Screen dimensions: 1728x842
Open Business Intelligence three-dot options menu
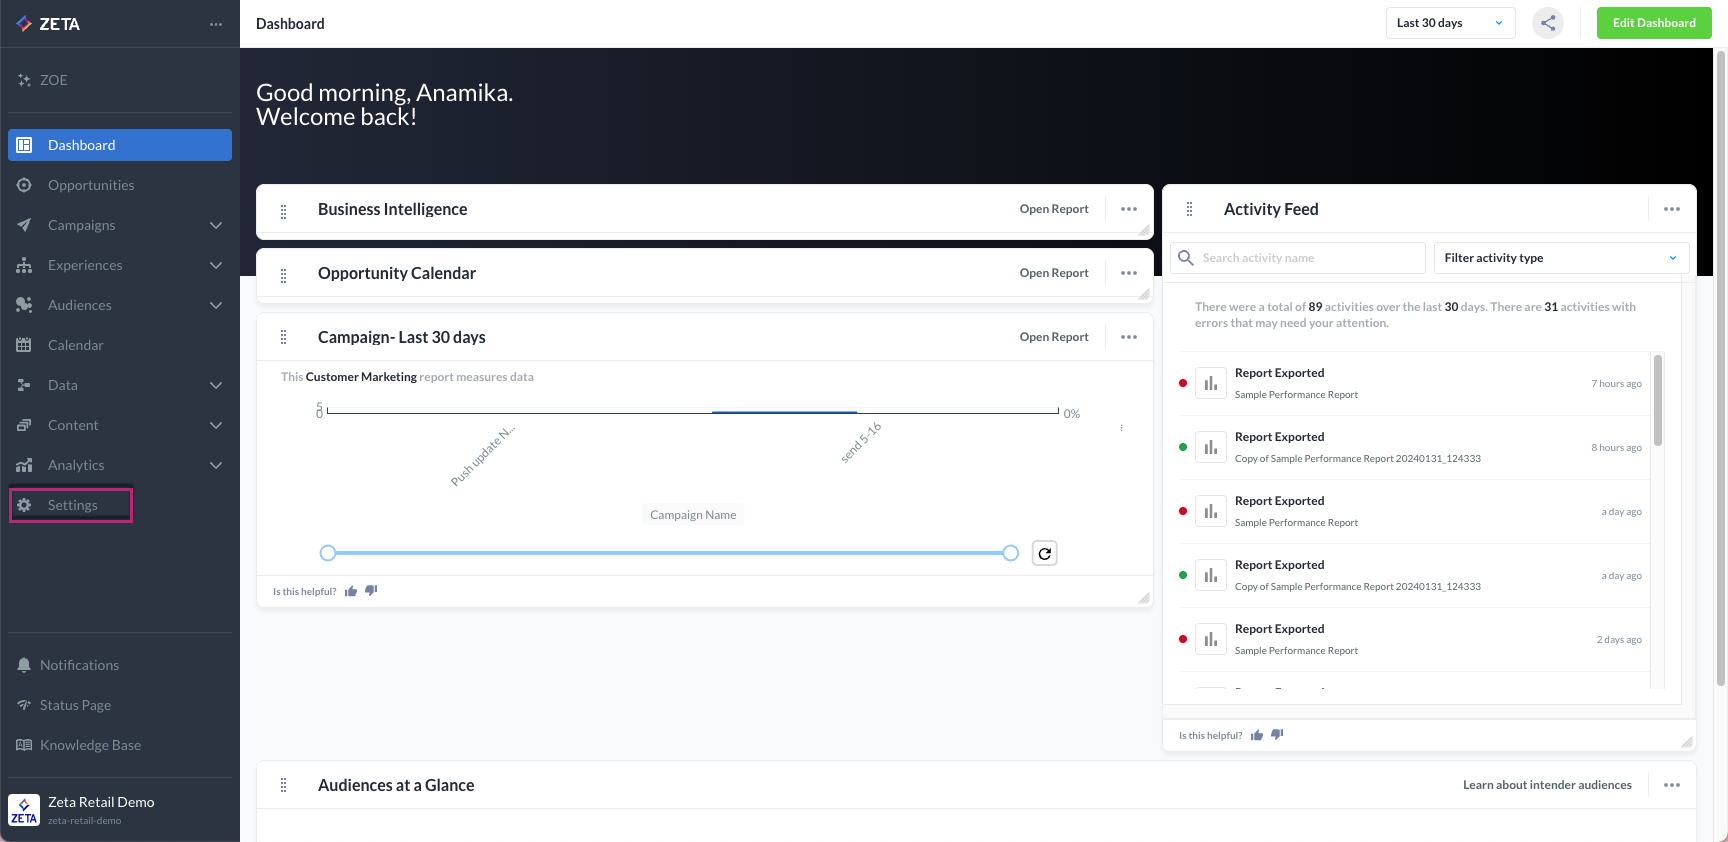[1129, 209]
